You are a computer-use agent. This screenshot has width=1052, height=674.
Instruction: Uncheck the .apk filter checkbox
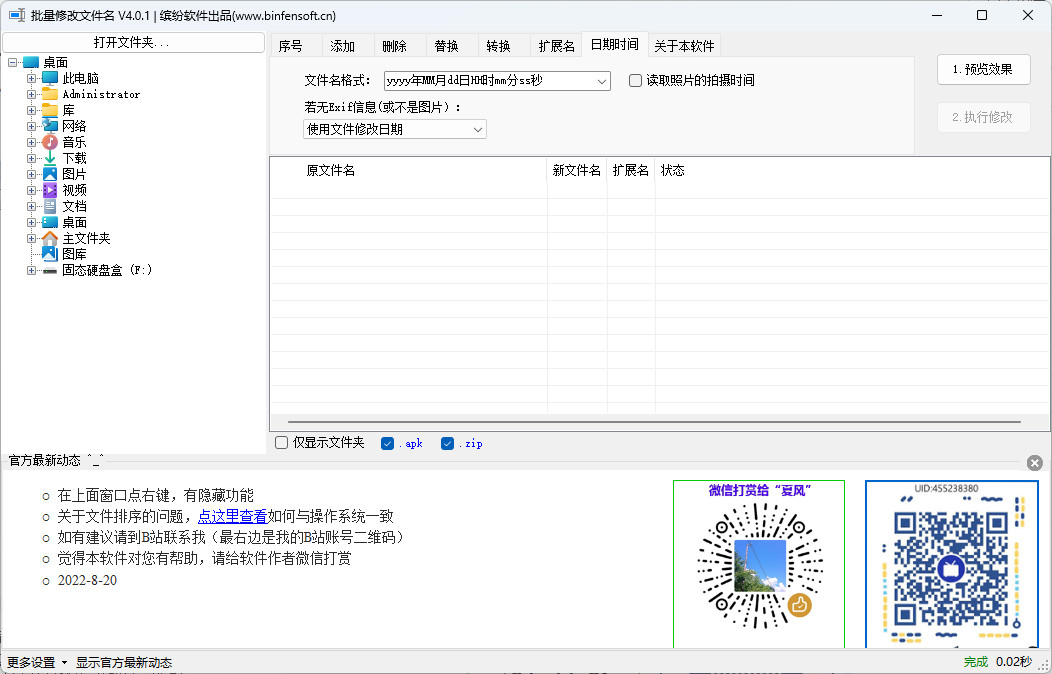click(x=387, y=443)
